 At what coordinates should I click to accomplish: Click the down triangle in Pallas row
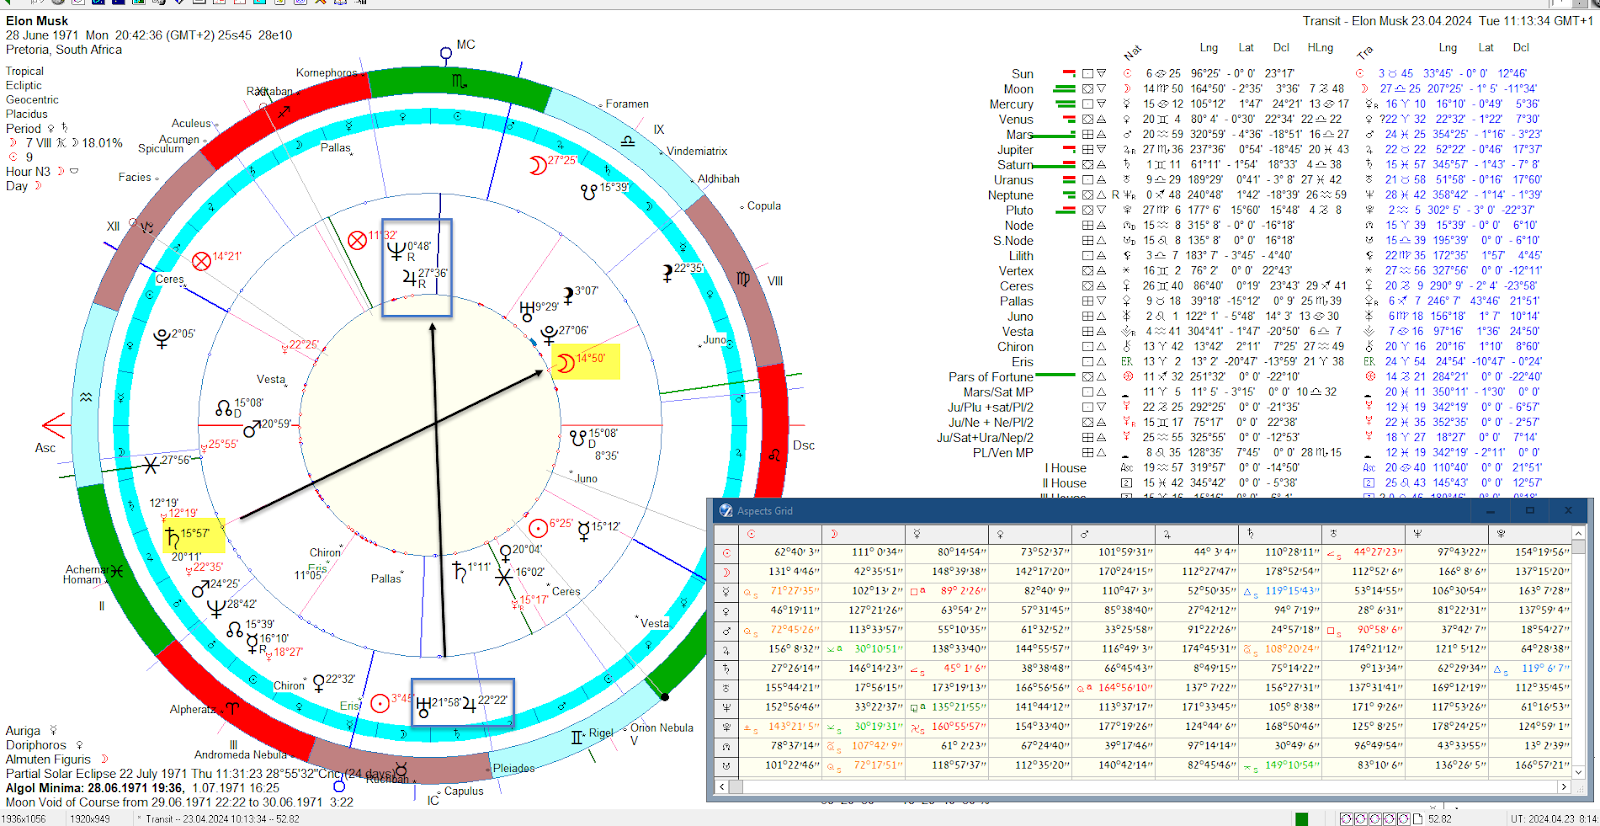[x=1101, y=301]
